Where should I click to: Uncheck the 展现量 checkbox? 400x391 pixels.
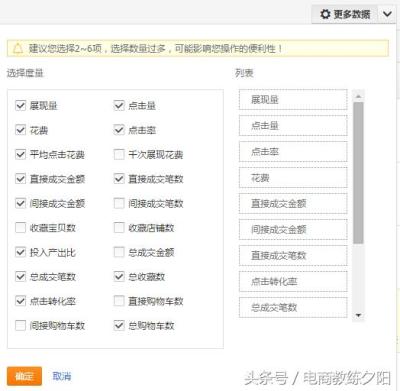(x=21, y=106)
